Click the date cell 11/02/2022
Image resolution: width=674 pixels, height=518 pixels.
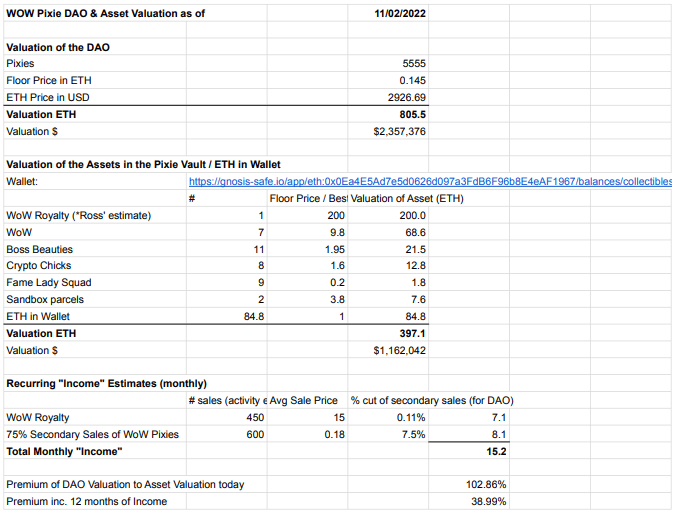pos(399,13)
